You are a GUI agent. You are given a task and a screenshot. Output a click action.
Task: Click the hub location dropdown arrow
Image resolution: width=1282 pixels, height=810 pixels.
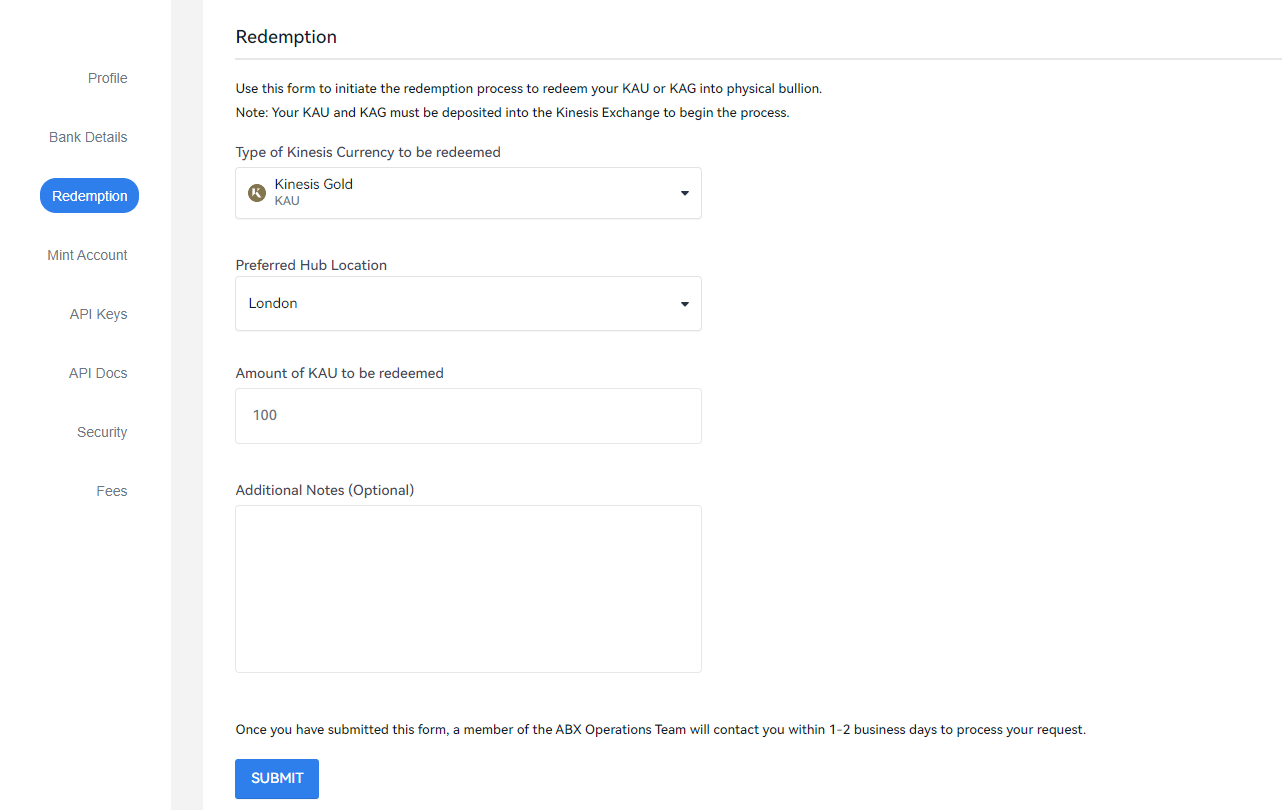tap(685, 304)
